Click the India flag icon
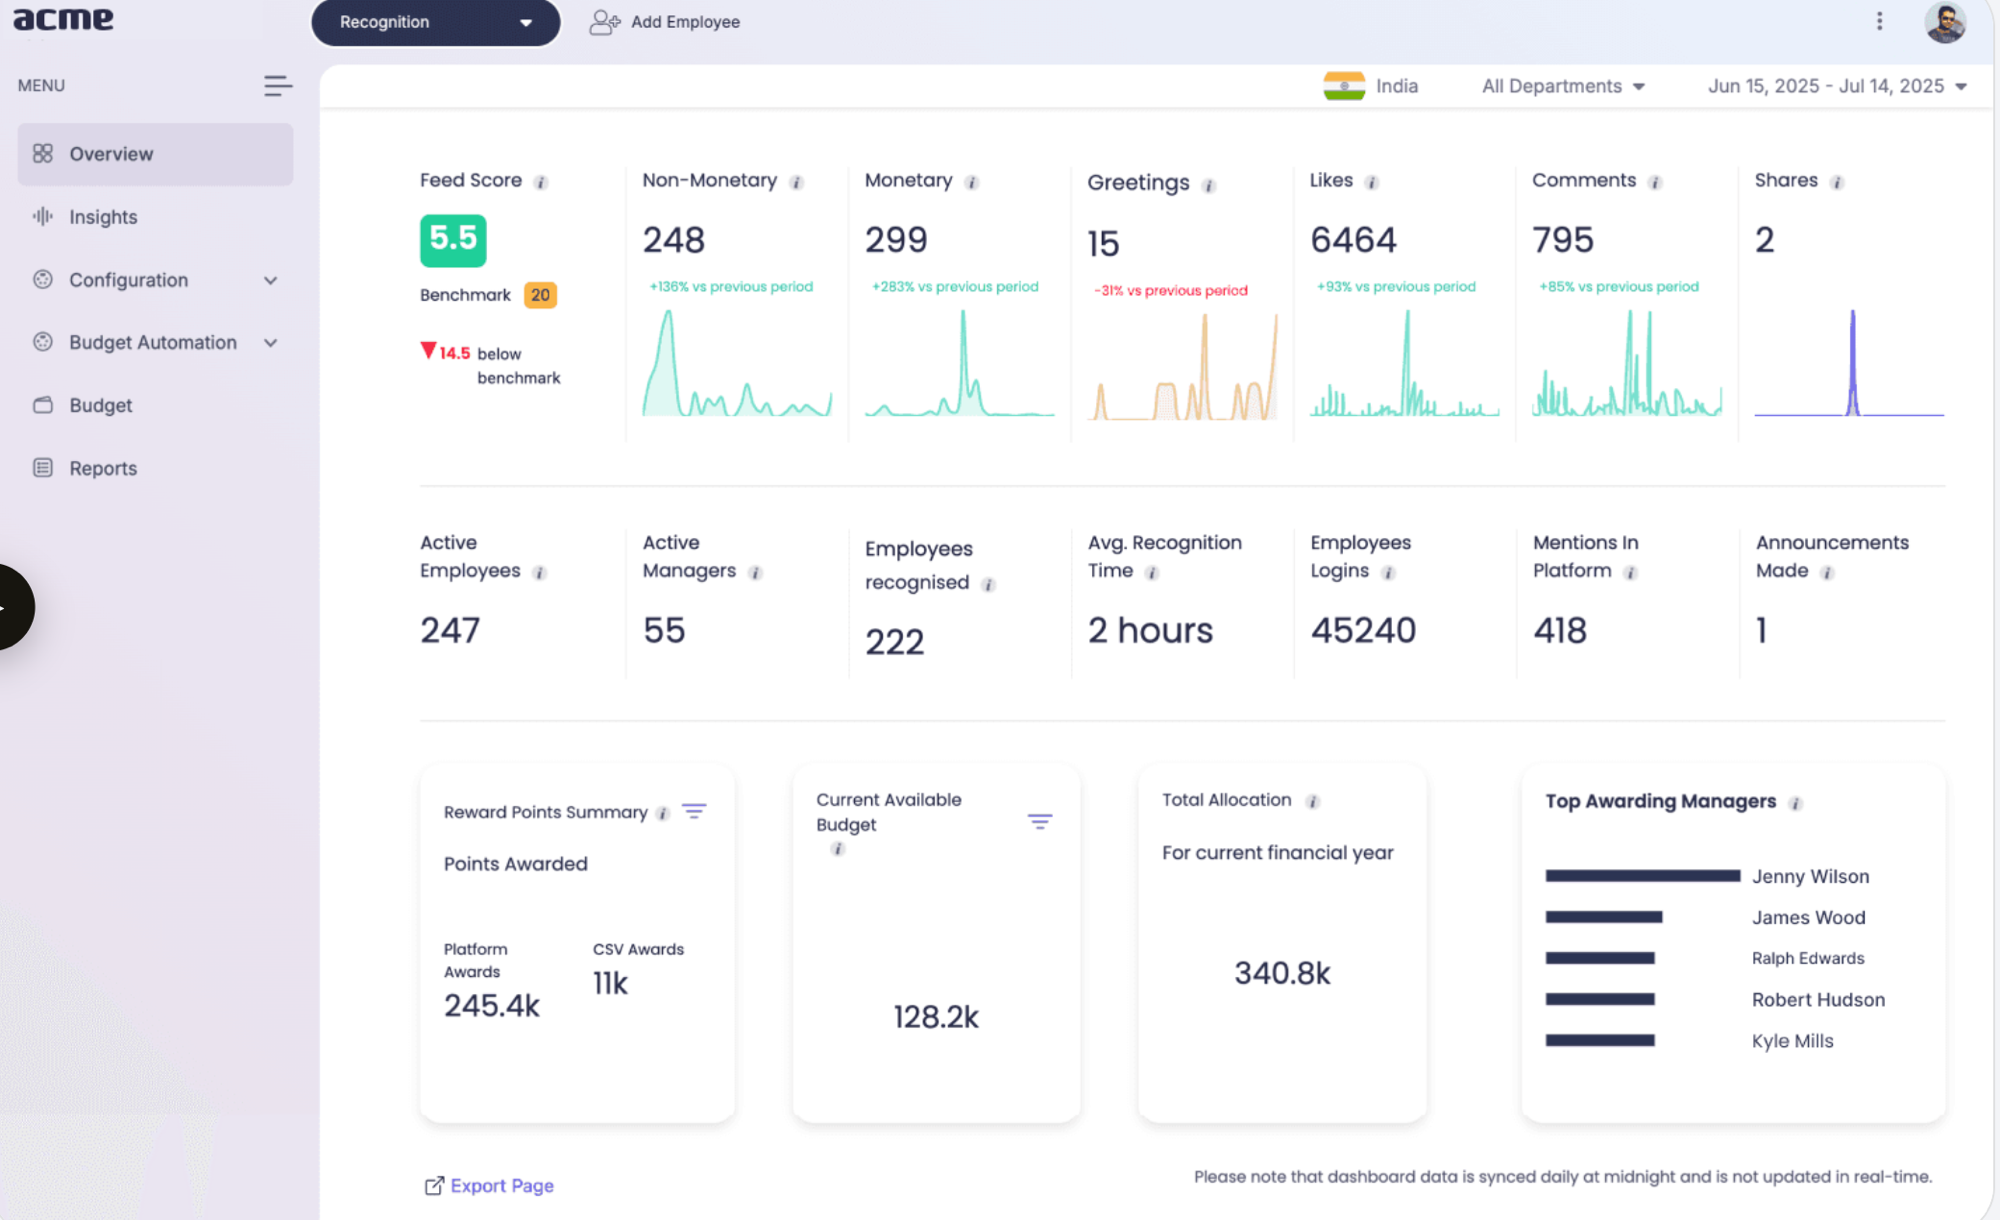 tap(1344, 86)
